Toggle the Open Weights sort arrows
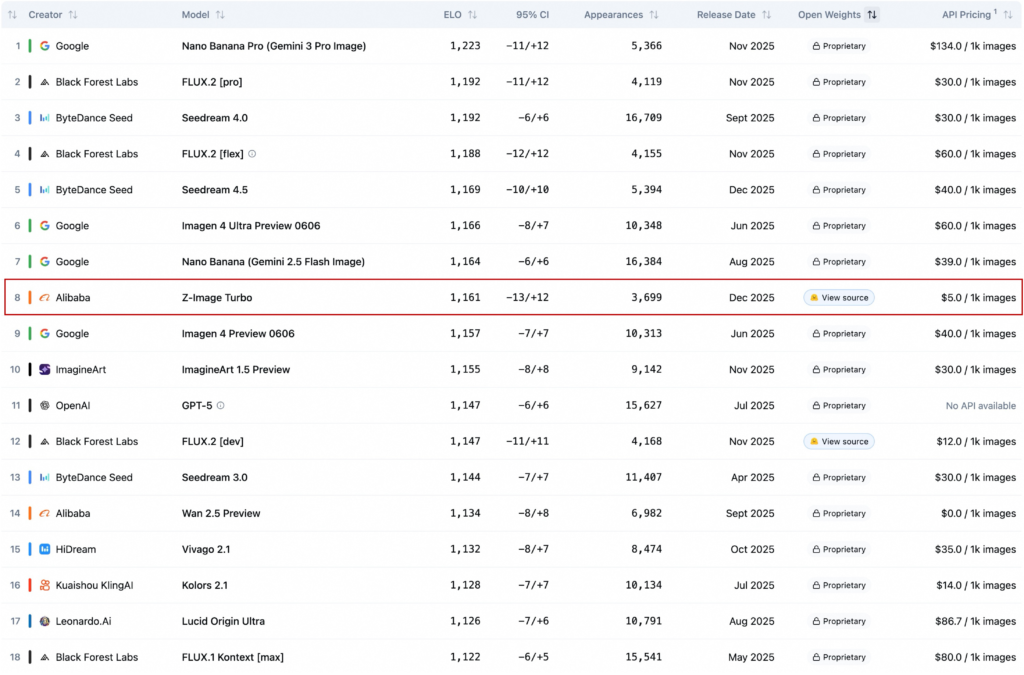The image size is (1024, 675). click(872, 15)
